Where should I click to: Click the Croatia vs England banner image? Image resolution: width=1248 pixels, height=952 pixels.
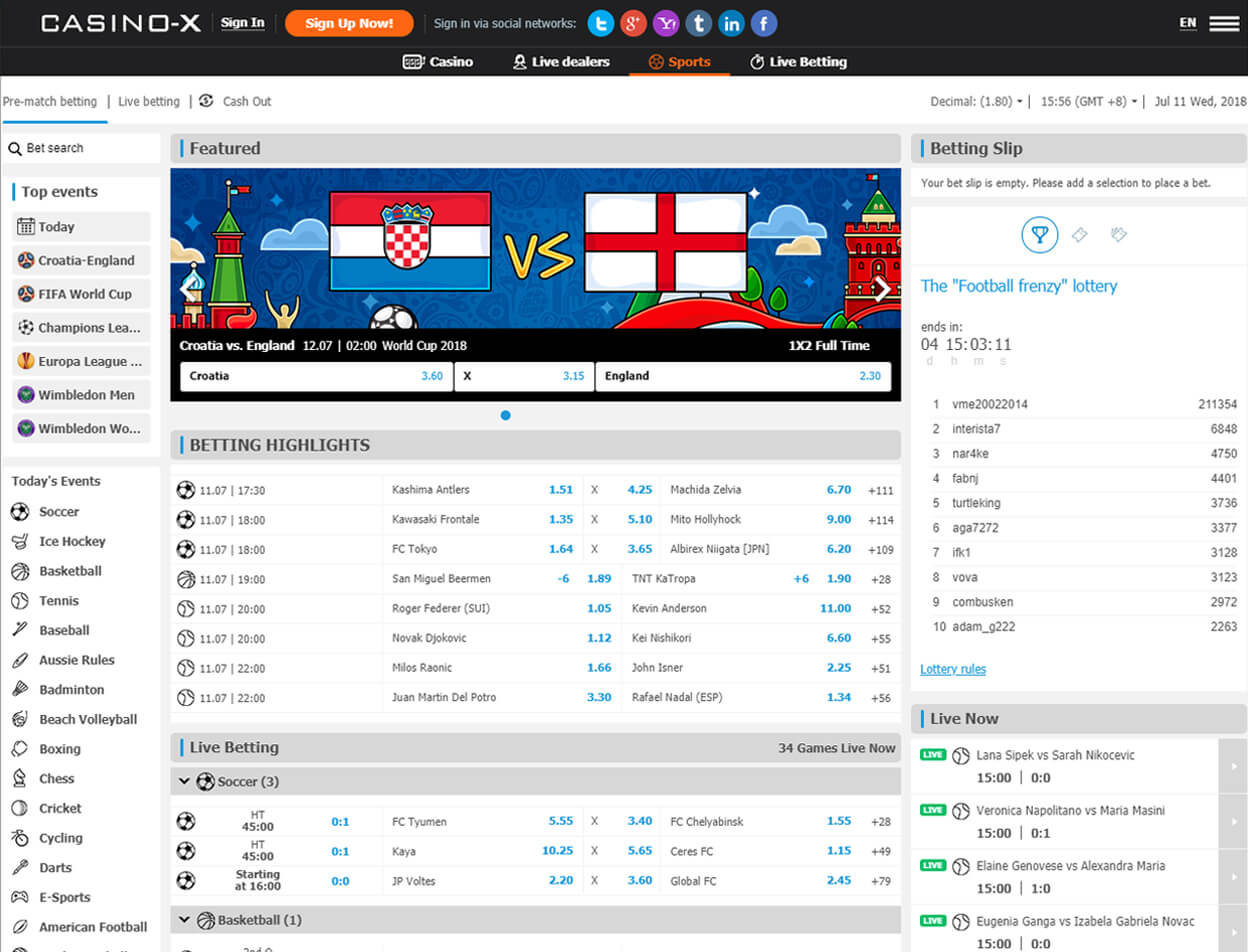535,249
